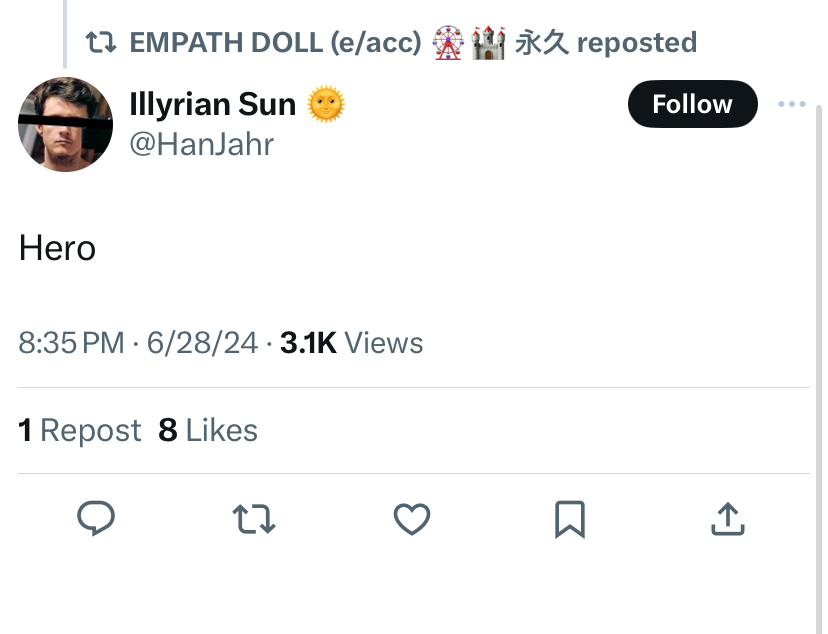Click the 8:35 PM timestamp
Image resolution: width=828 pixels, height=634 pixels.
pyautogui.click(x=71, y=343)
